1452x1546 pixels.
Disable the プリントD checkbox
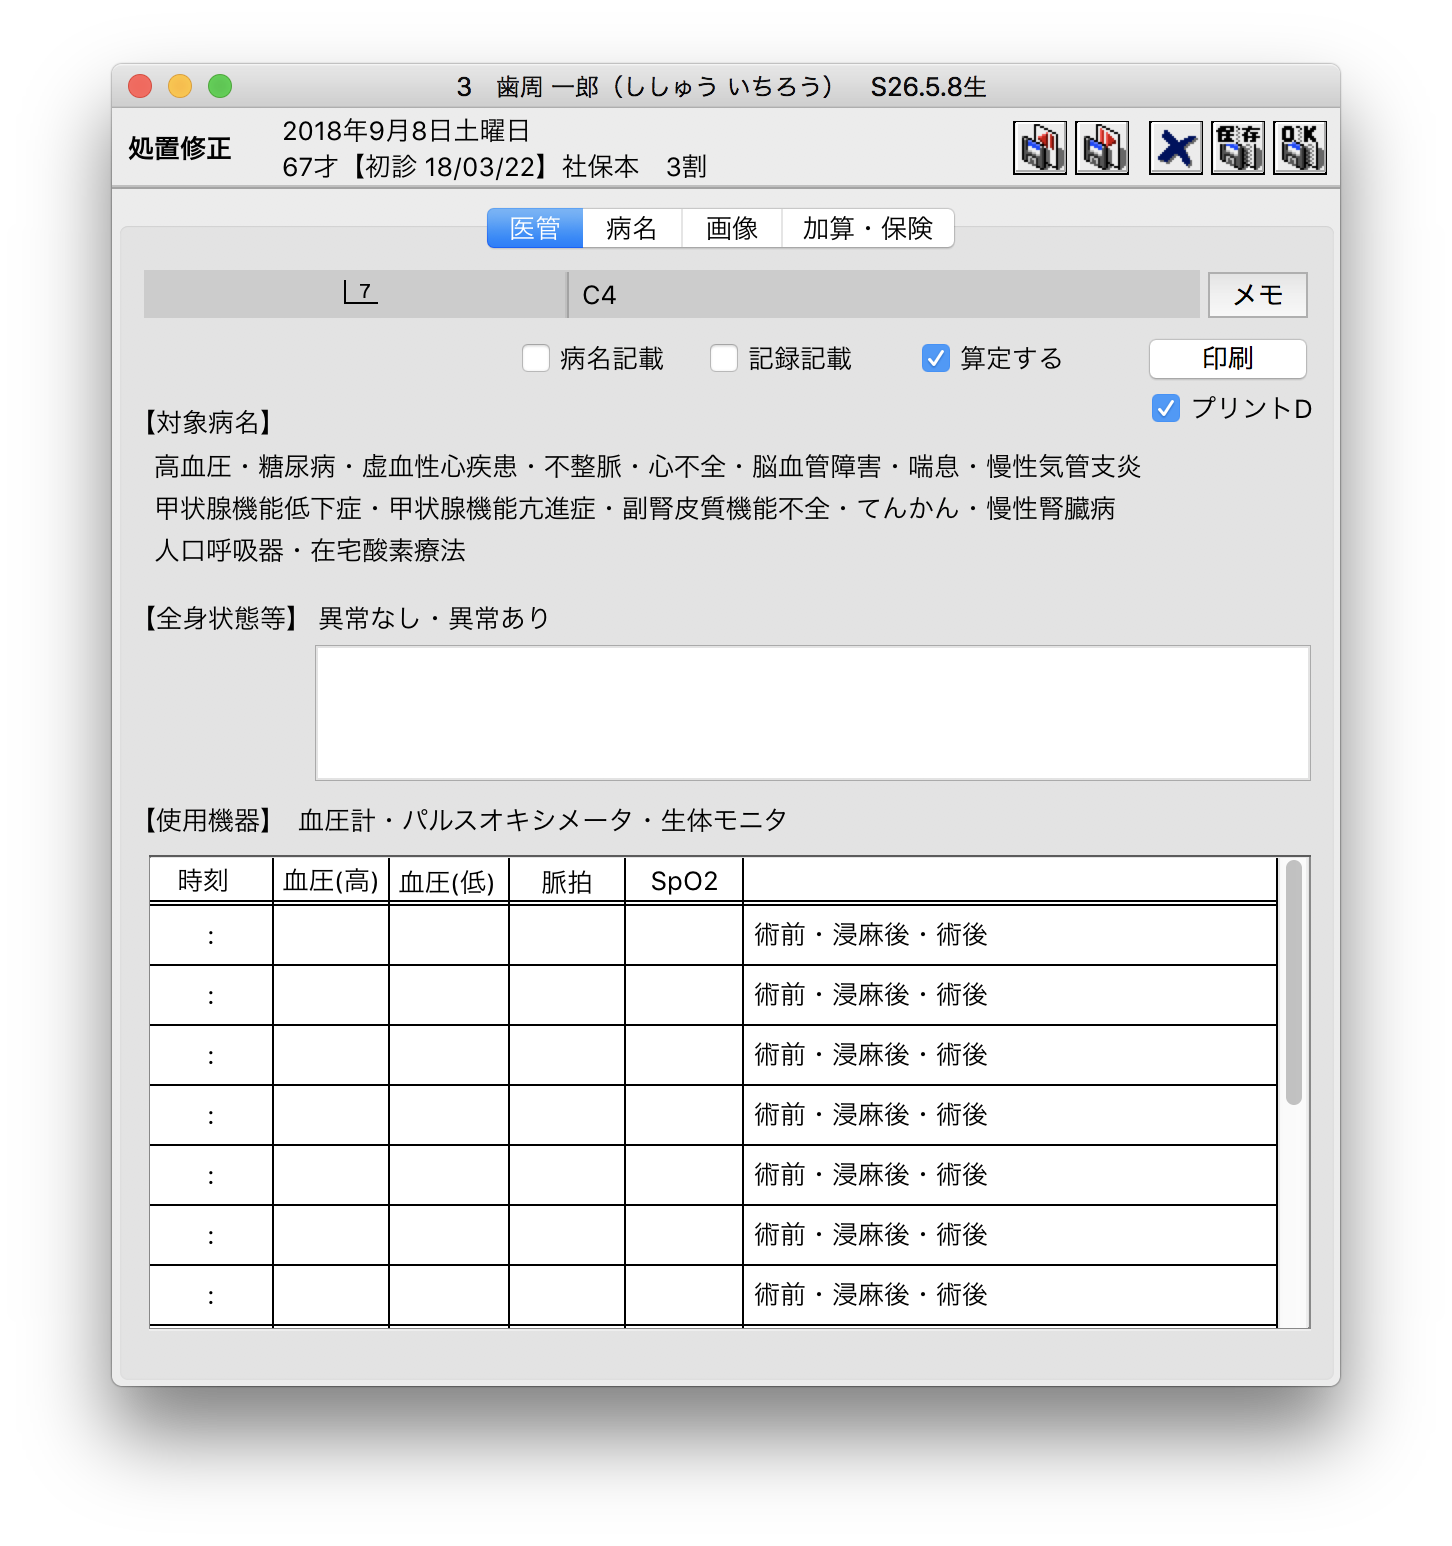pyautogui.click(x=1166, y=408)
